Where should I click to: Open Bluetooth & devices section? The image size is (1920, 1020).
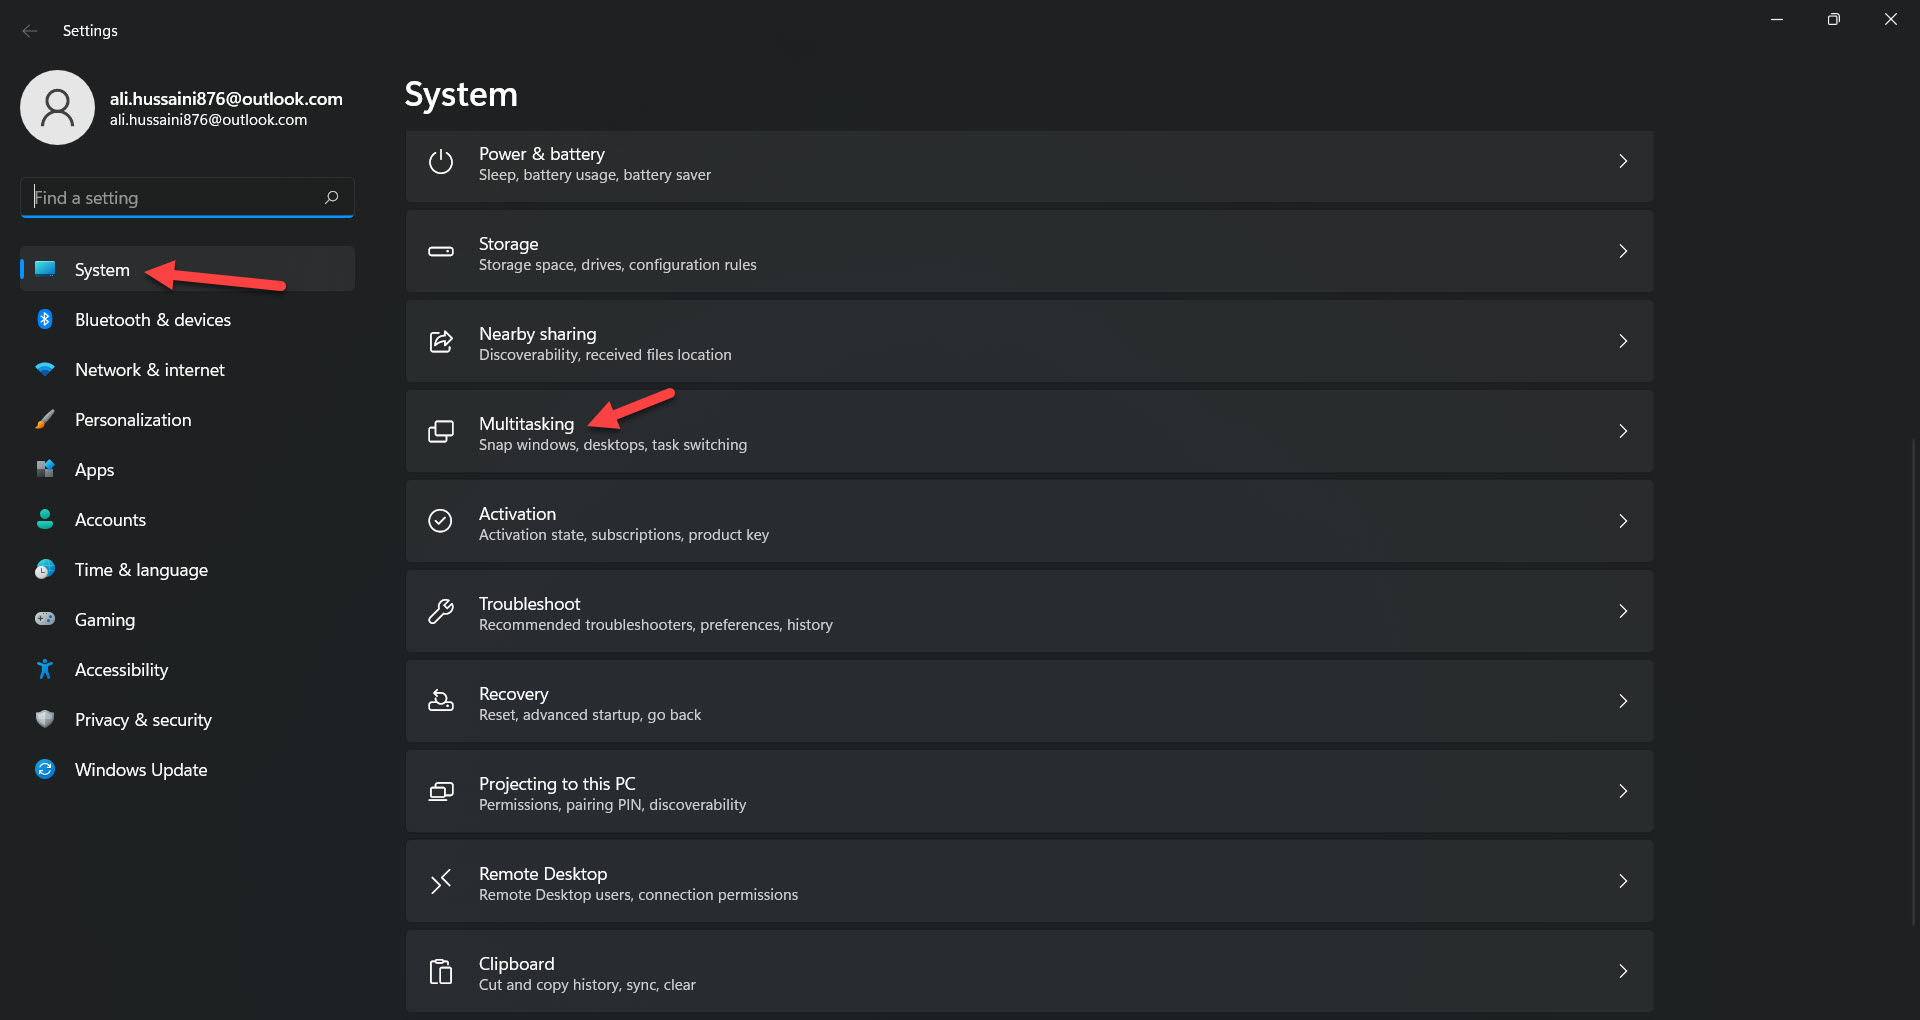[152, 320]
